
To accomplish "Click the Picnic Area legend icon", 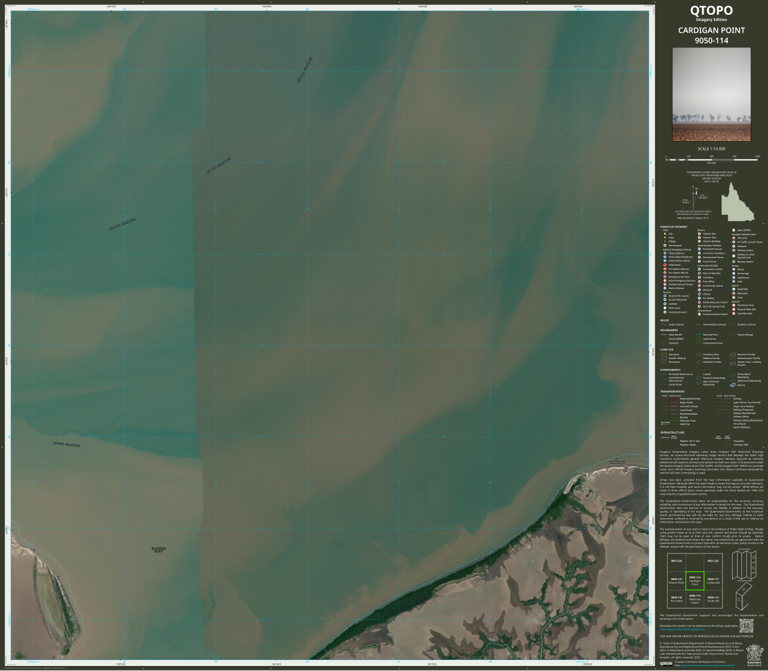I will tap(665, 308).
